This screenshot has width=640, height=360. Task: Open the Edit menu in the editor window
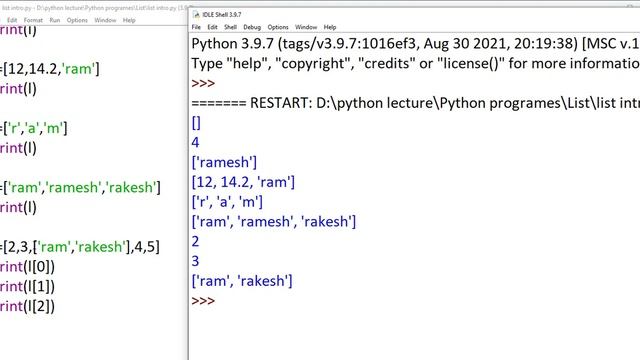12,20
